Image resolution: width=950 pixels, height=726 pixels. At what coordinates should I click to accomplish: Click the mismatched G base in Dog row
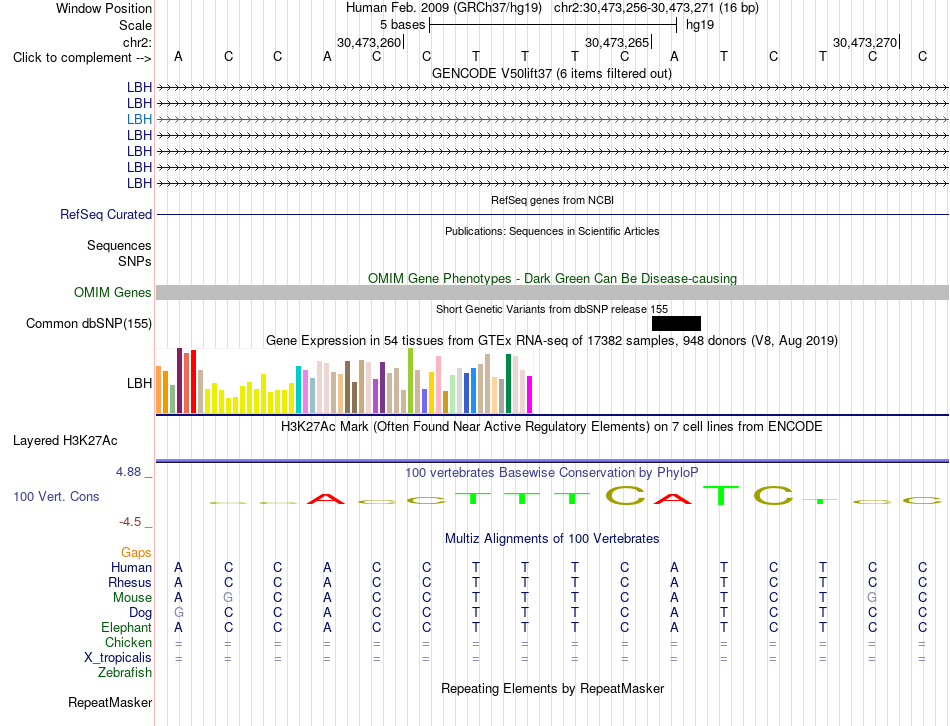pos(179,613)
